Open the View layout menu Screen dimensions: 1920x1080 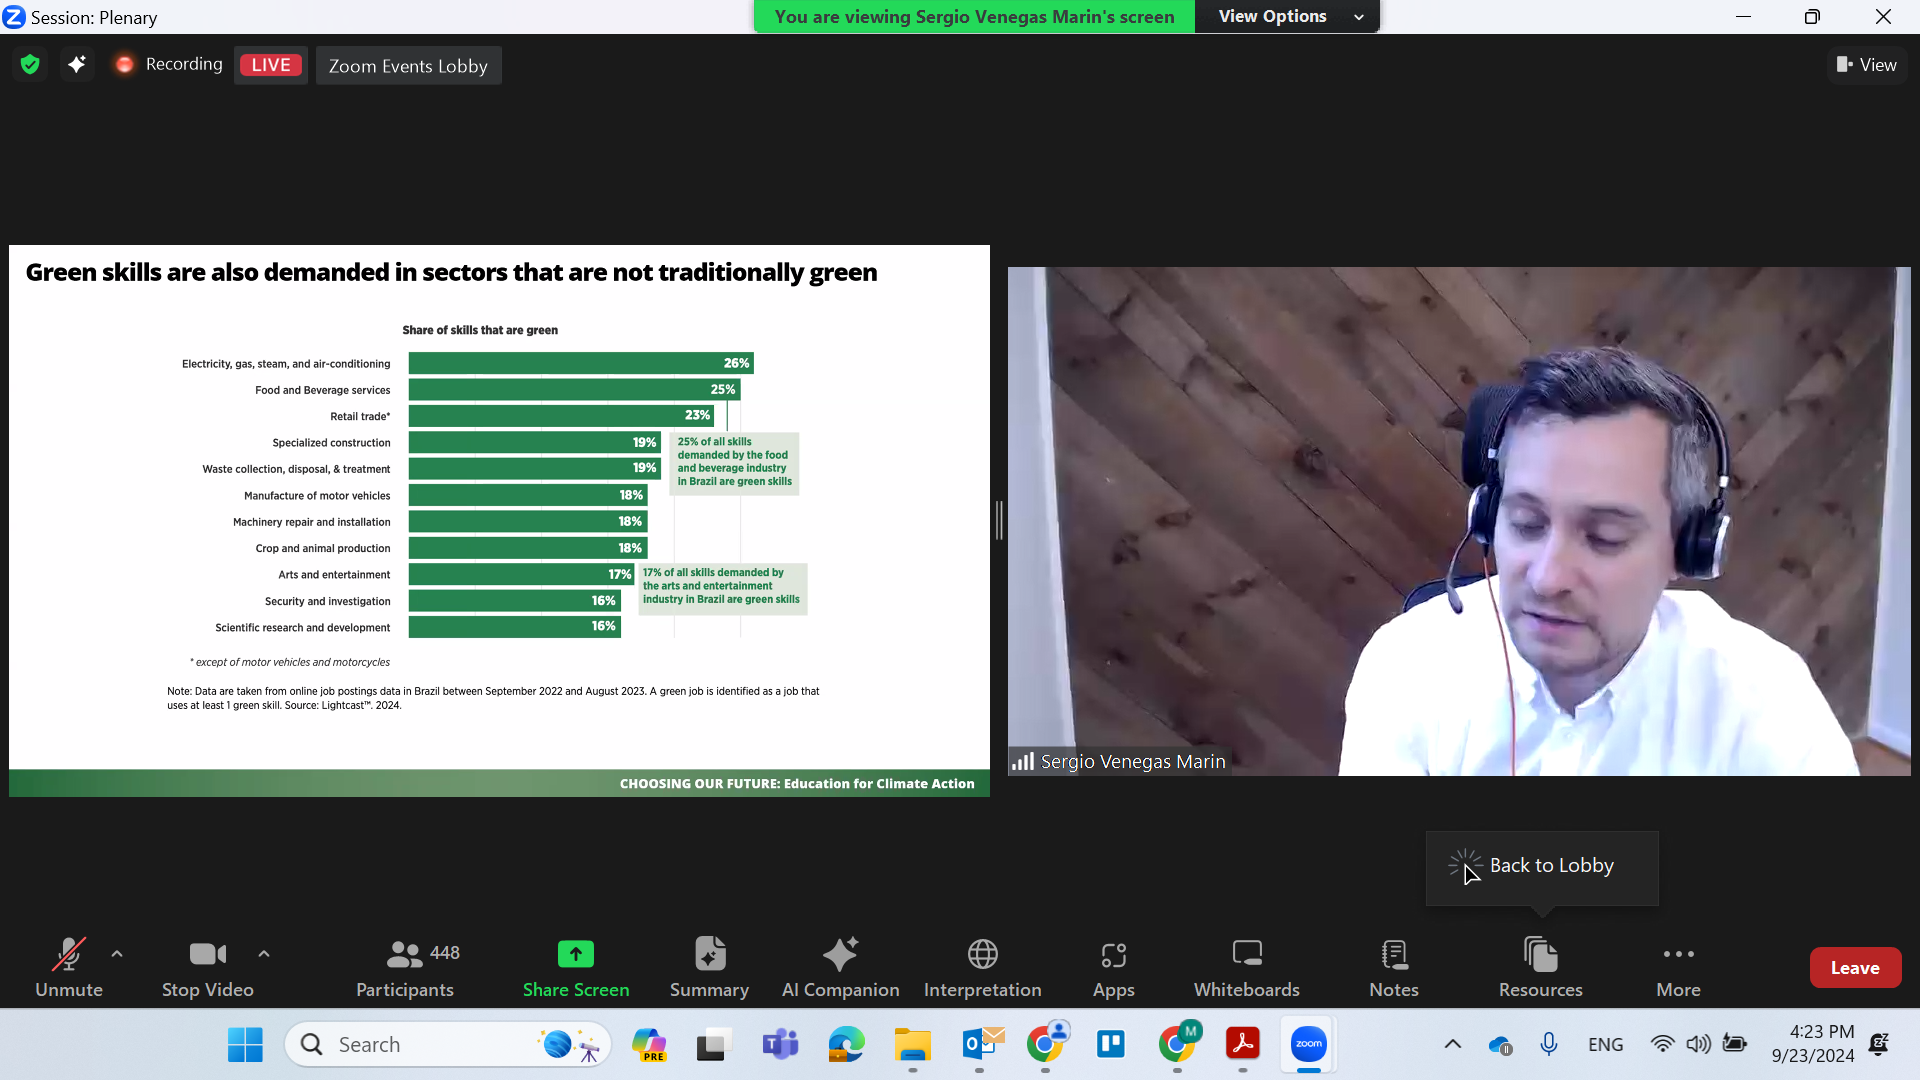(x=1866, y=65)
